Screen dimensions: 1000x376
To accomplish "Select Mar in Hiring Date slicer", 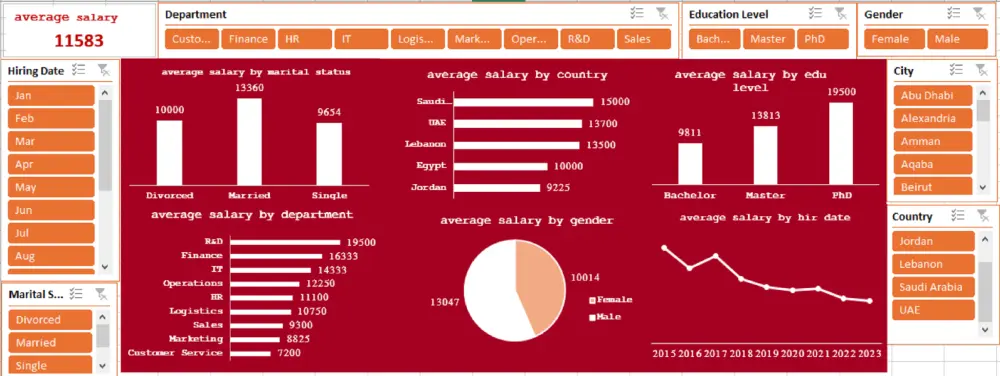I will pyautogui.click(x=51, y=141).
